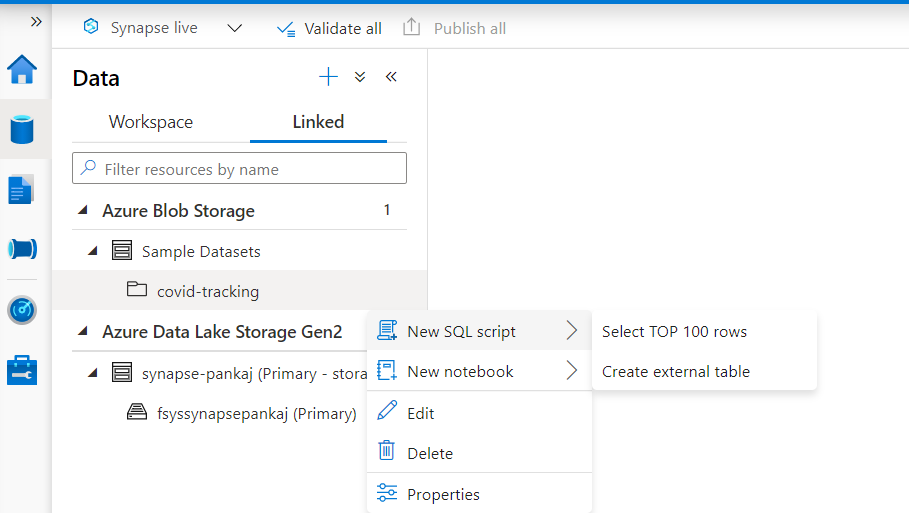This screenshot has height=513, width=909.
Task: Click the Azure Blob Storage count 1
Action: (387, 210)
